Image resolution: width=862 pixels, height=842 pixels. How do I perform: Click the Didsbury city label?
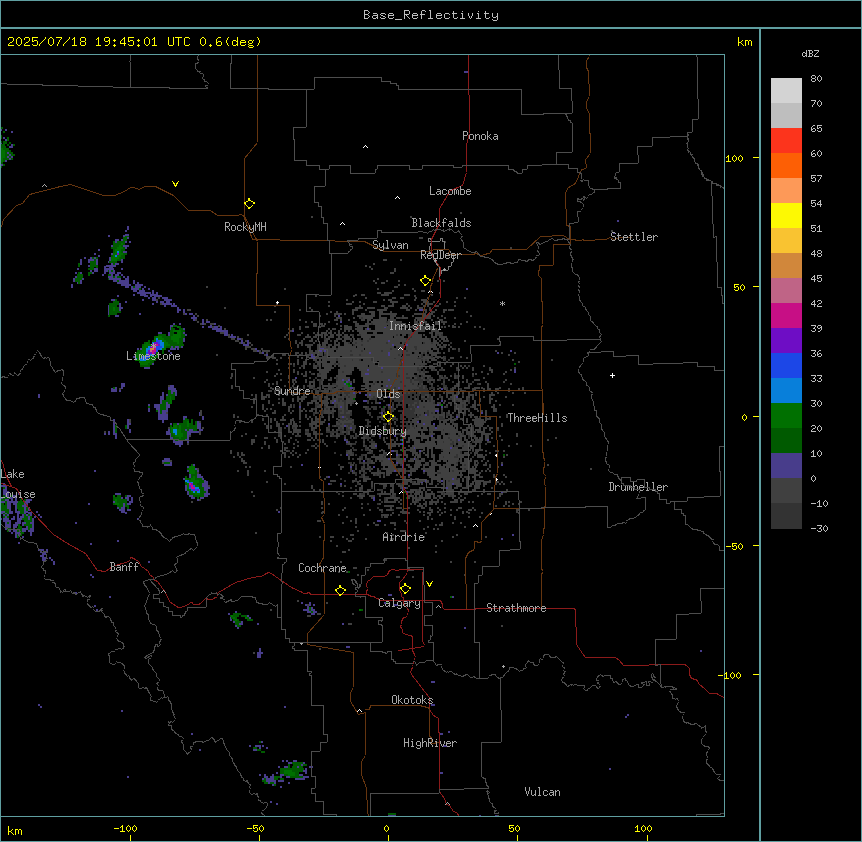coord(383,431)
